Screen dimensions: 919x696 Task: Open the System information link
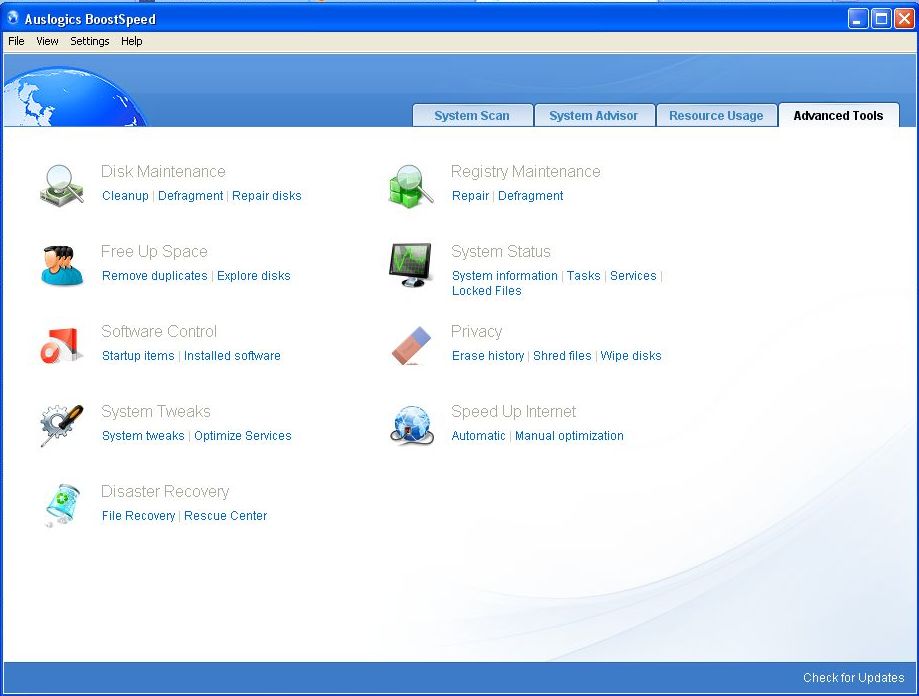coord(505,276)
